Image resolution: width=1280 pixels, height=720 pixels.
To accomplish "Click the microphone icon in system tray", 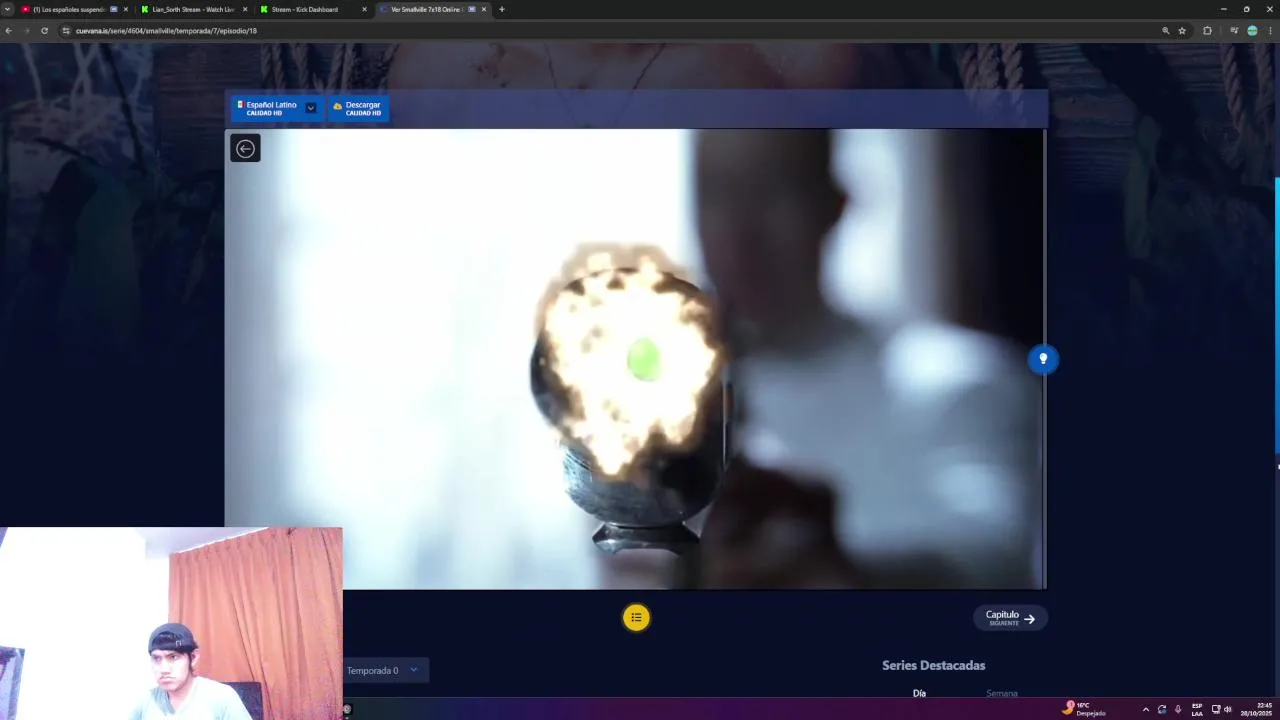I will point(1178,709).
